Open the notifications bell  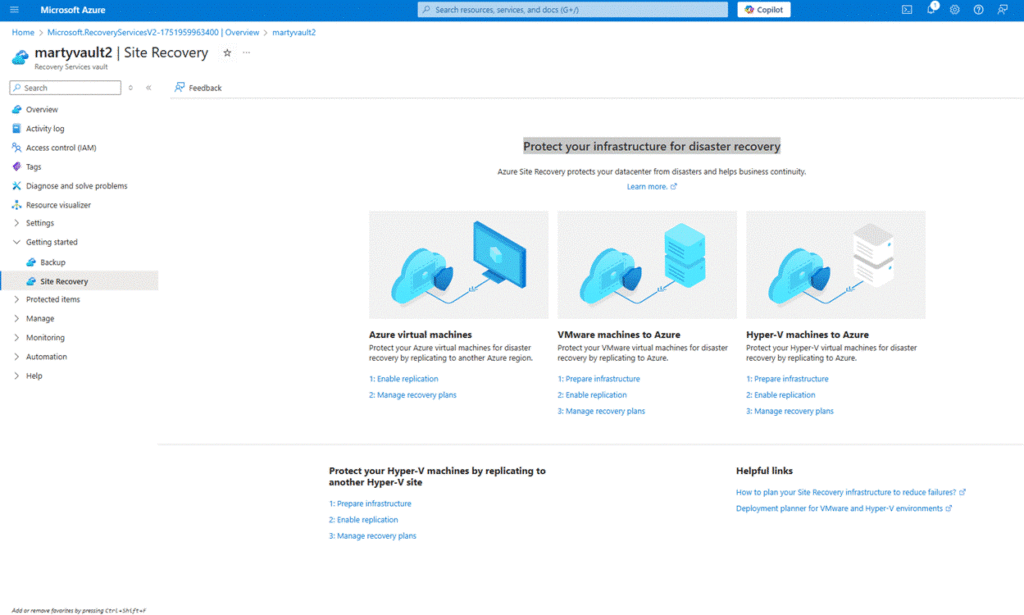point(930,9)
